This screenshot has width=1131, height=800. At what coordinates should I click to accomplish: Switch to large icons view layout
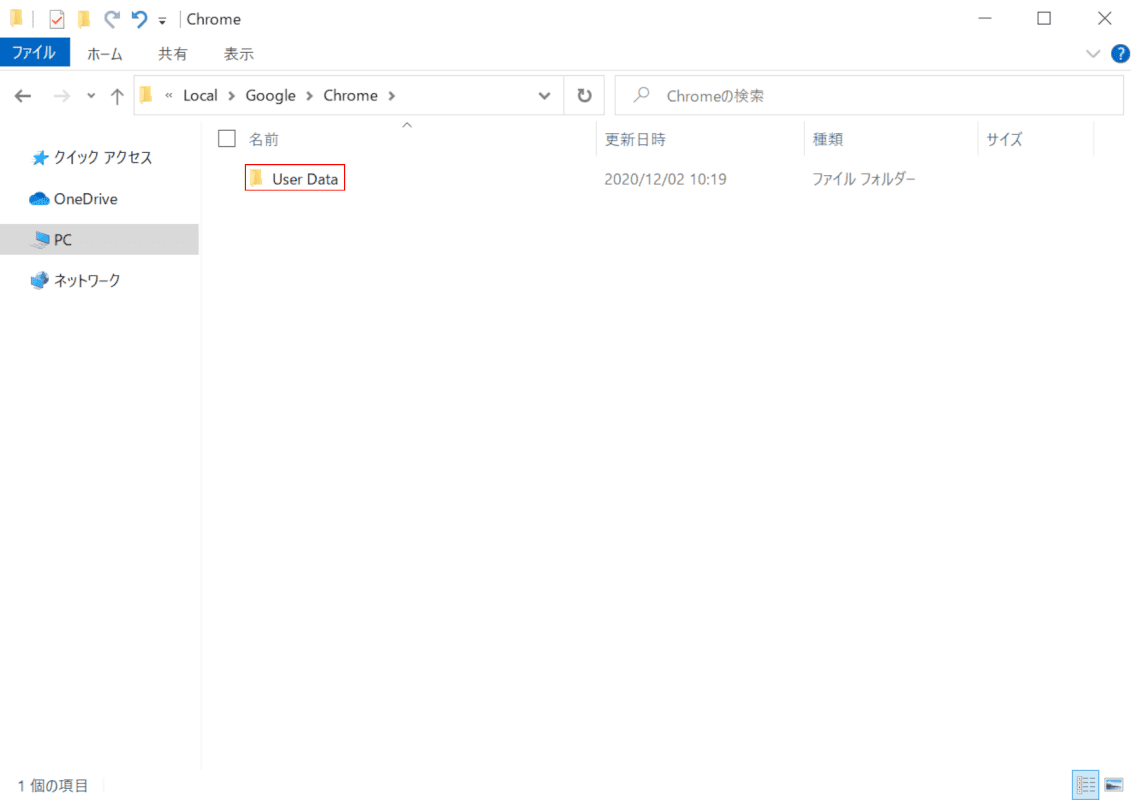click(x=1114, y=784)
